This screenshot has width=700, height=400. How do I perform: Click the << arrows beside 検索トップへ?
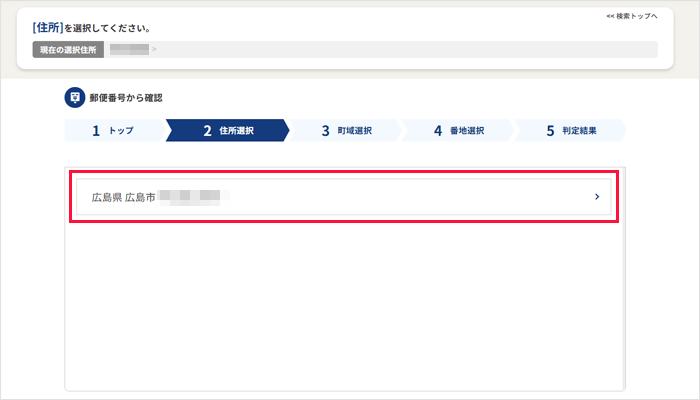610,16
